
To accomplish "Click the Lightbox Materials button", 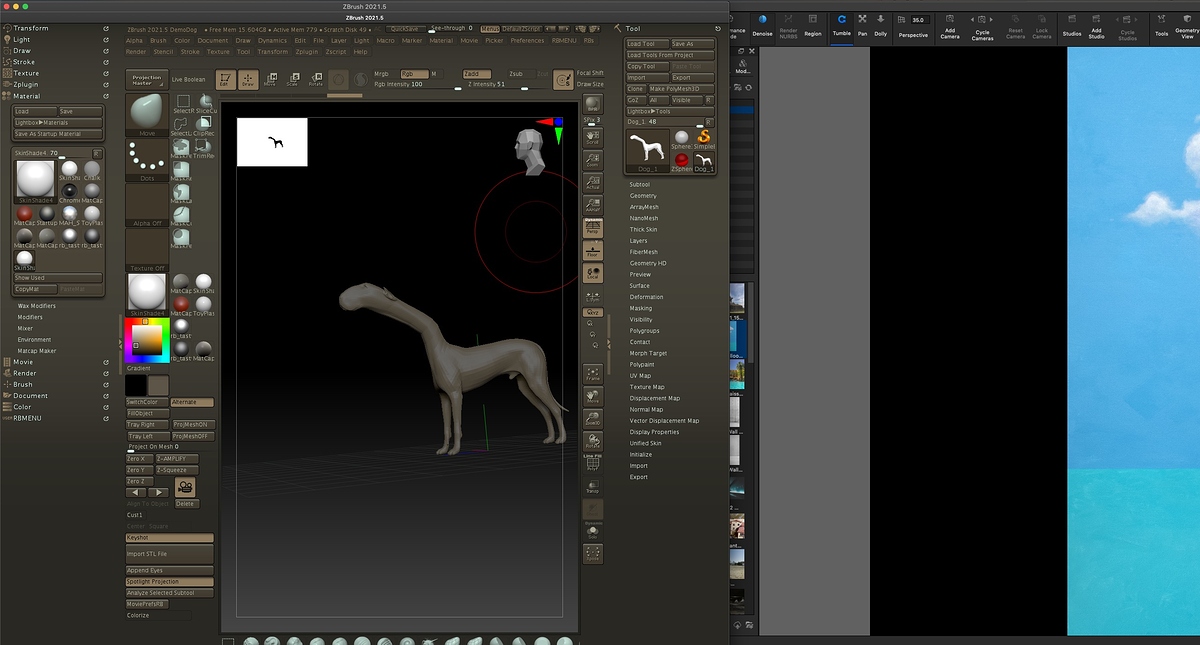I will coord(57,122).
